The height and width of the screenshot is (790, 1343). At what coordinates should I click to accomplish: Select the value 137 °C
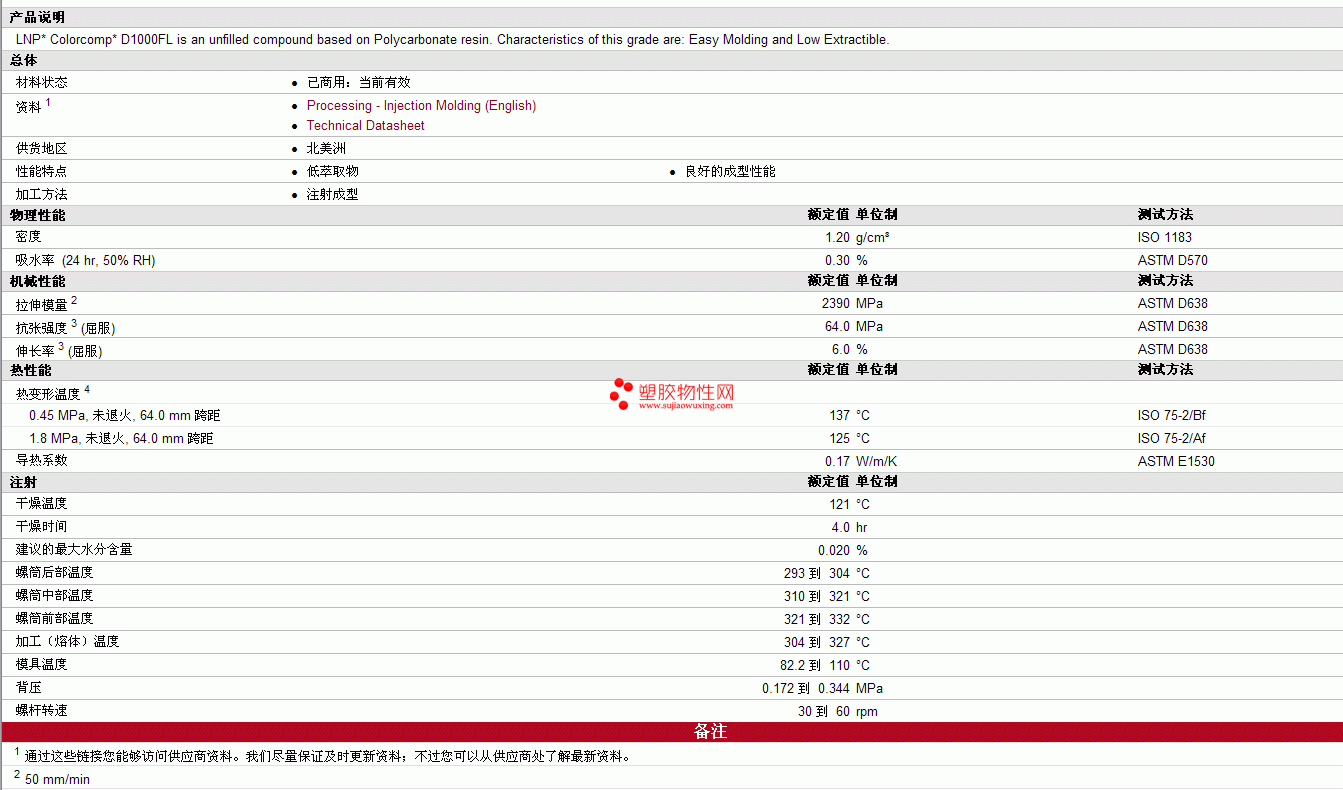[850, 416]
